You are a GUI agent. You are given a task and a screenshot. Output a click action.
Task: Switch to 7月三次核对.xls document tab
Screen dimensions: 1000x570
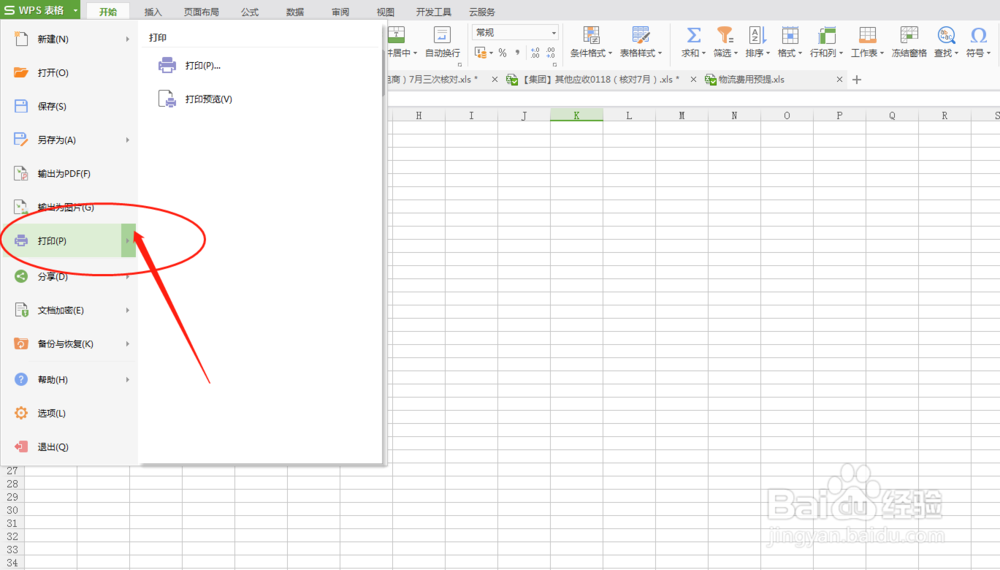[435, 80]
